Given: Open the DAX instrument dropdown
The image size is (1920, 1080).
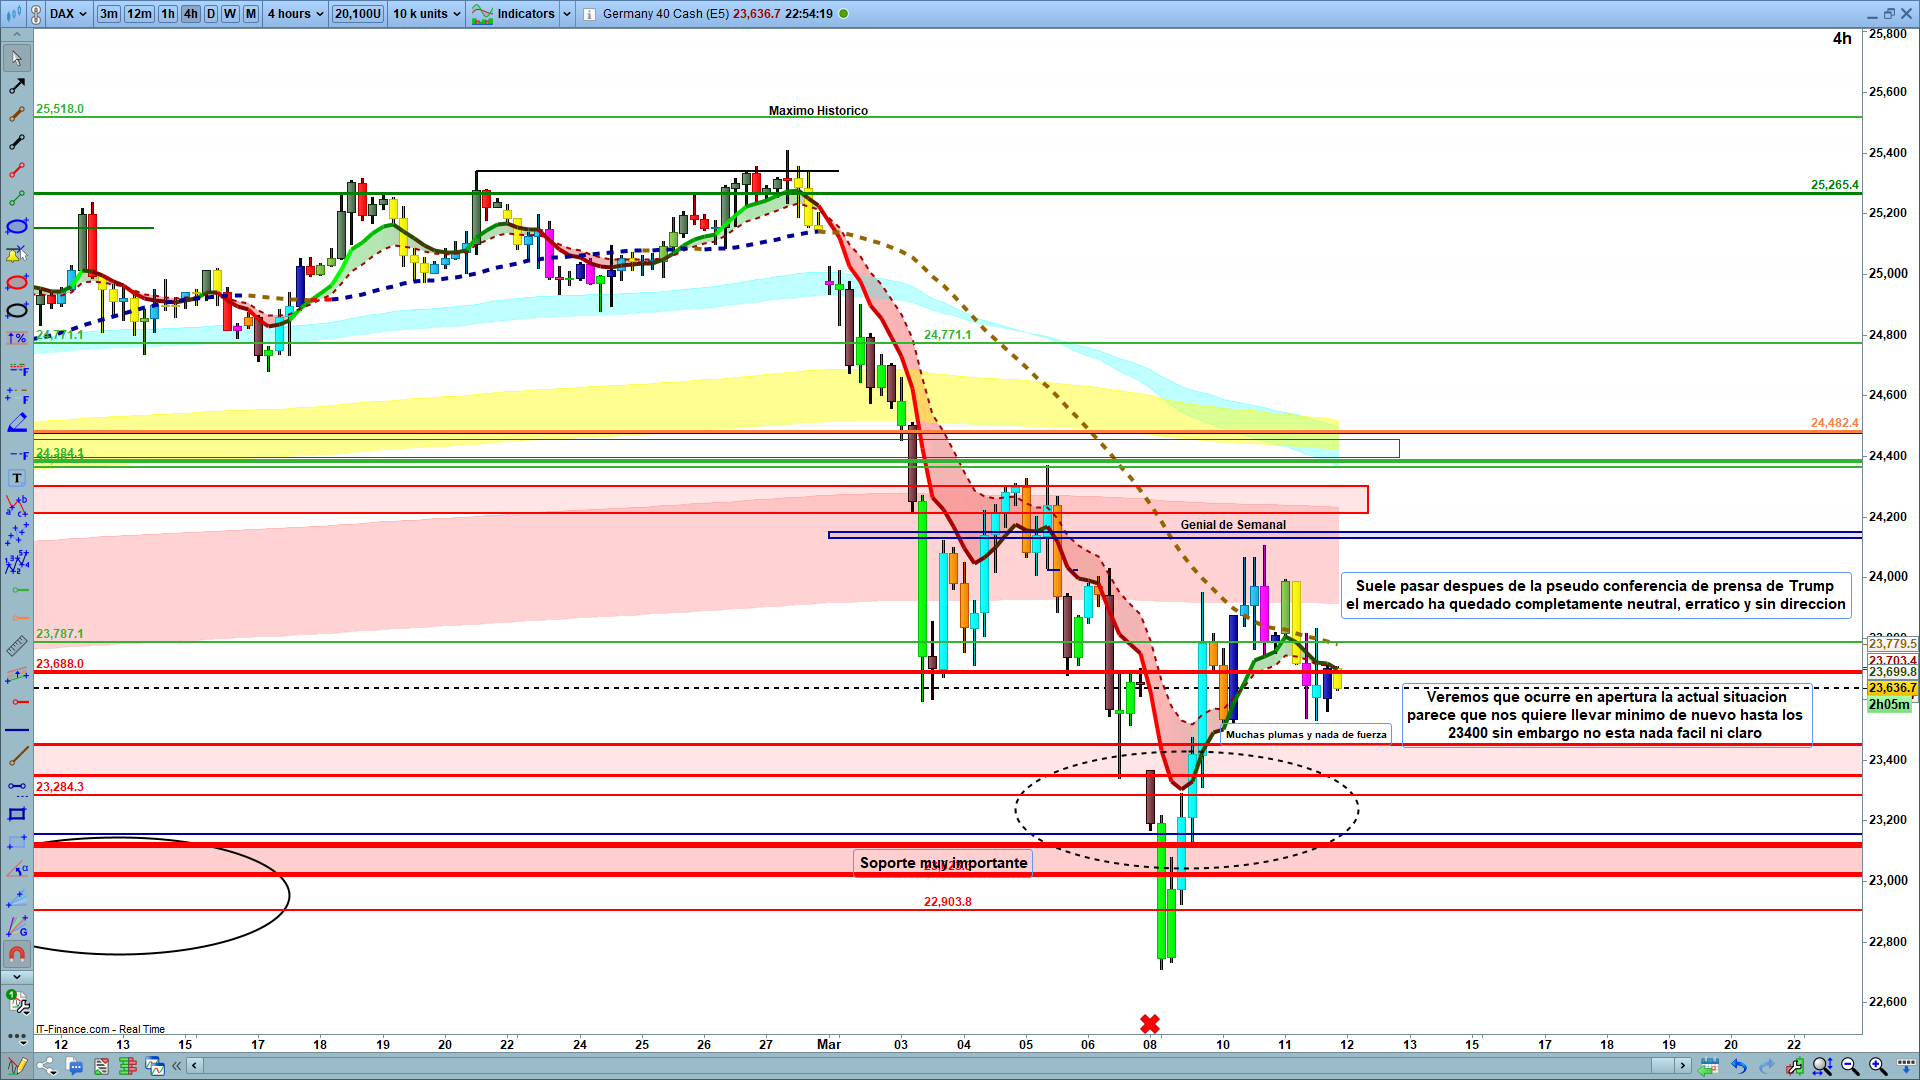Looking at the screenshot, I should (68, 14).
